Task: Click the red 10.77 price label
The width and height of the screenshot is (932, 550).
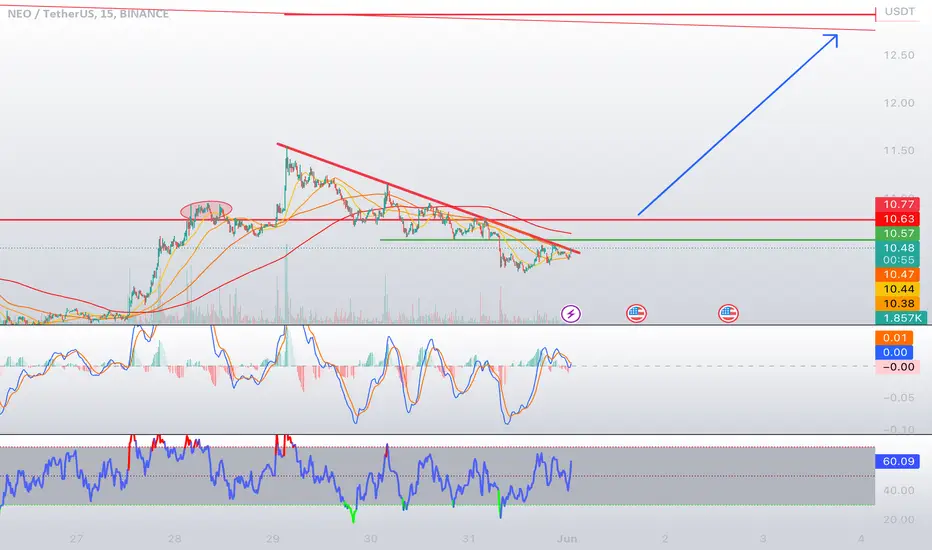Action: (x=898, y=205)
